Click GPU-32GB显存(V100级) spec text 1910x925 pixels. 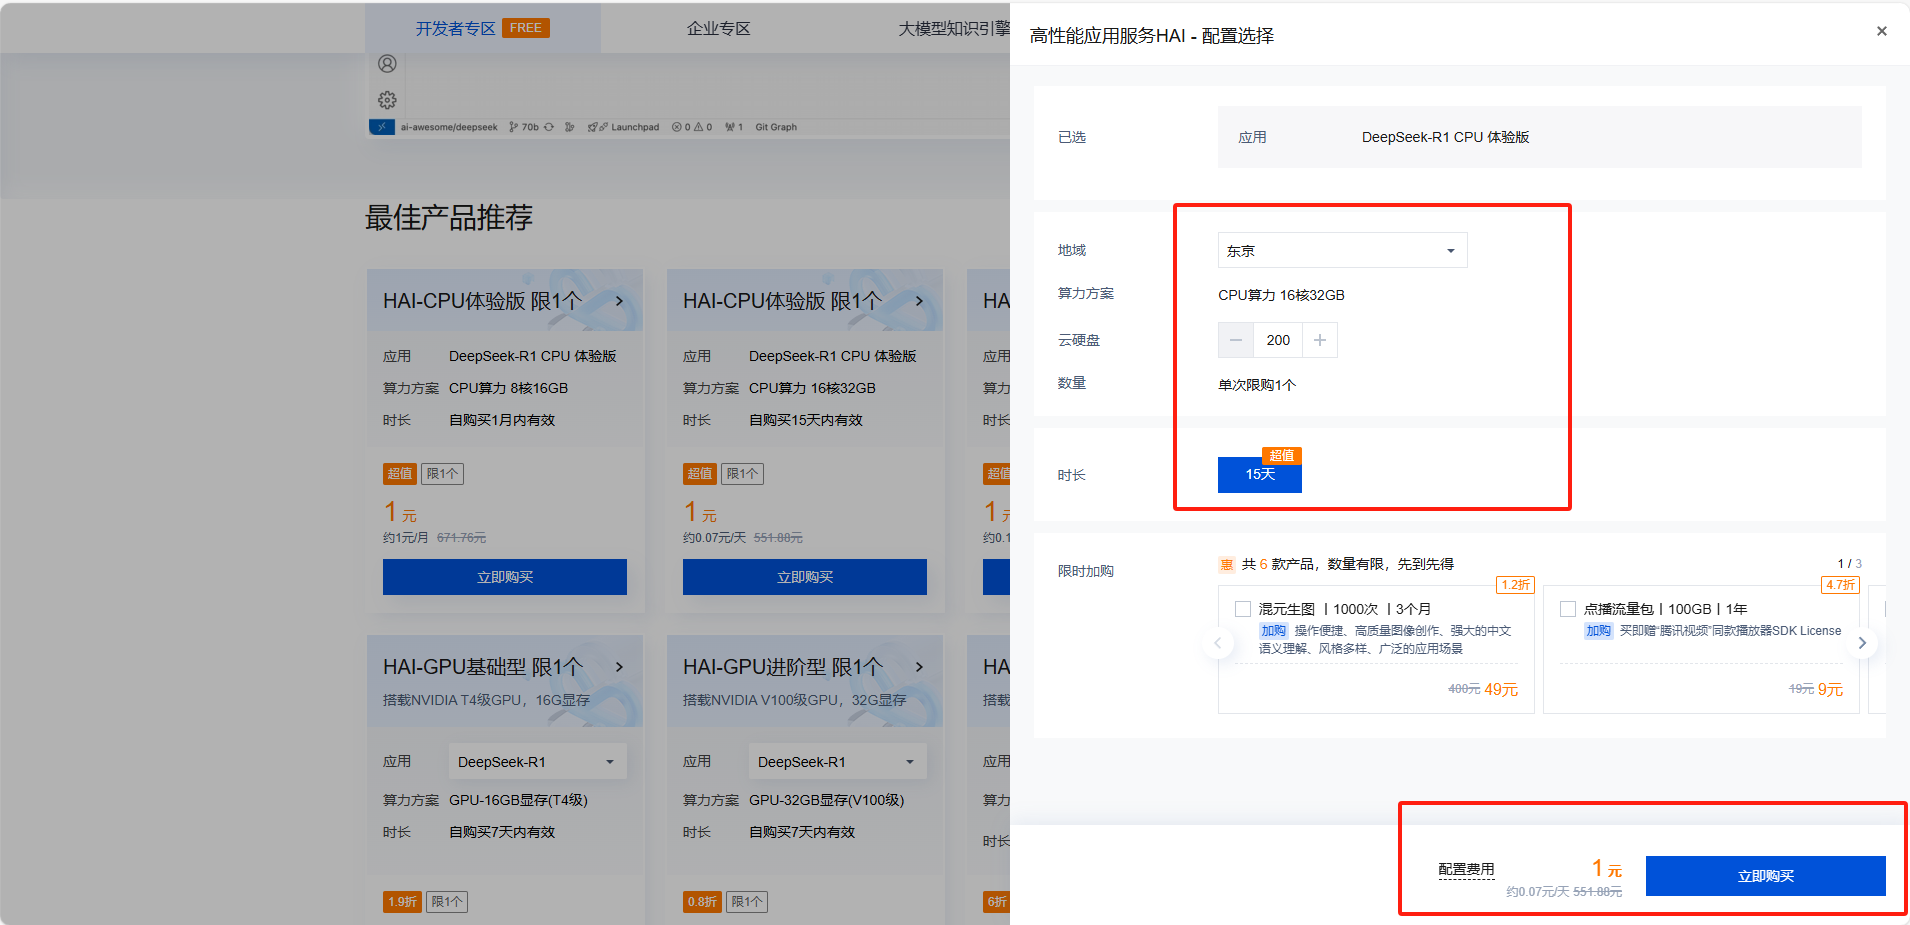(x=826, y=800)
